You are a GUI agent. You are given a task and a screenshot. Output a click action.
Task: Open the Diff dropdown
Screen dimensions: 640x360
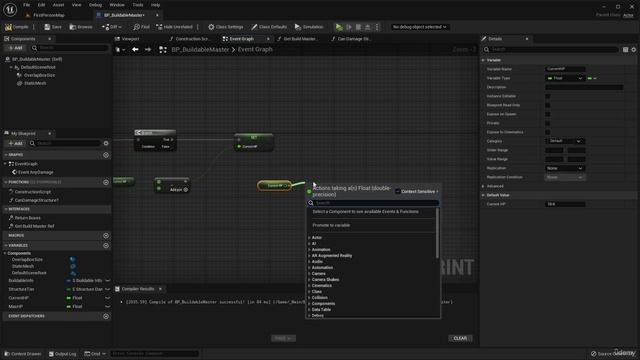point(111,27)
